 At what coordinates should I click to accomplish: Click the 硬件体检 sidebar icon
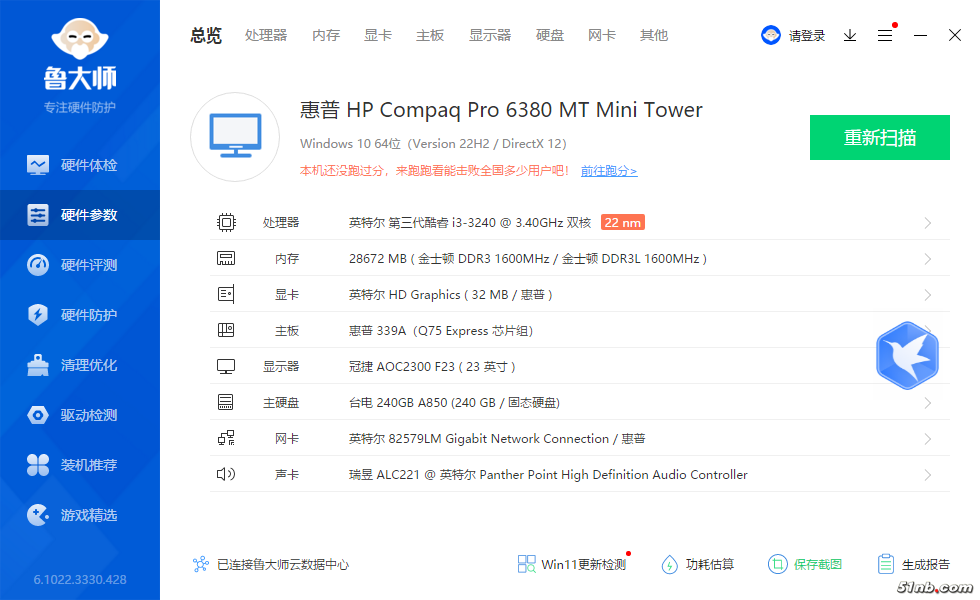click(x=38, y=165)
